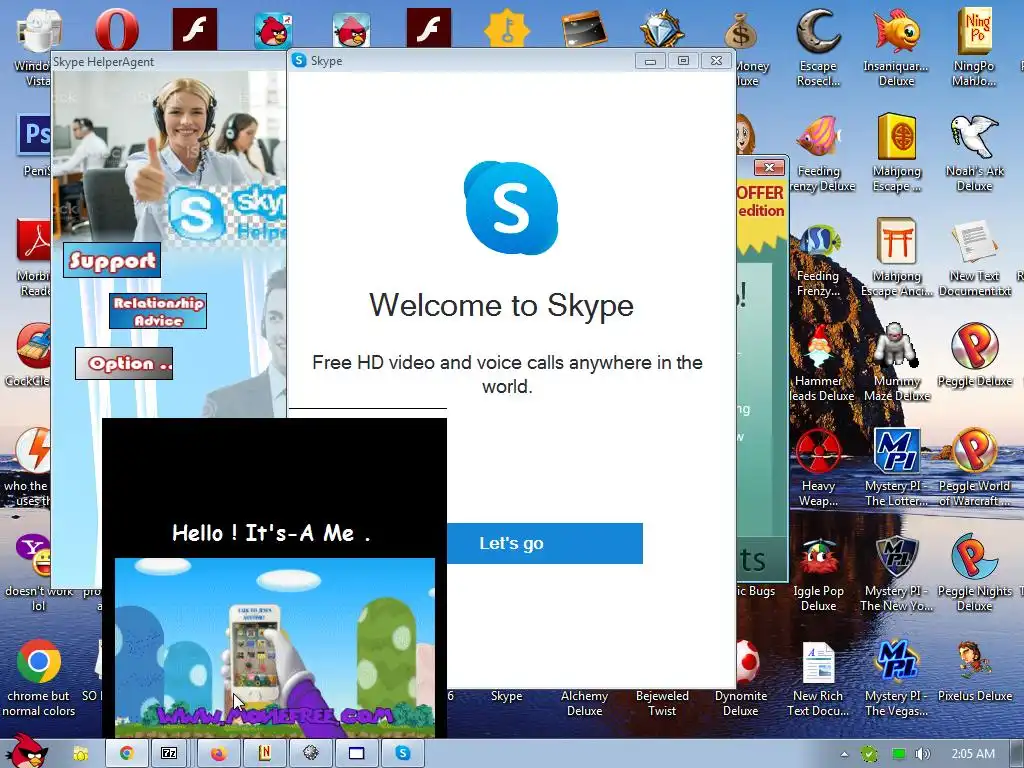Screen dimensions: 1024x768
Task: Open the 2:05 AM taskbar clock
Action: click(x=973, y=754)
